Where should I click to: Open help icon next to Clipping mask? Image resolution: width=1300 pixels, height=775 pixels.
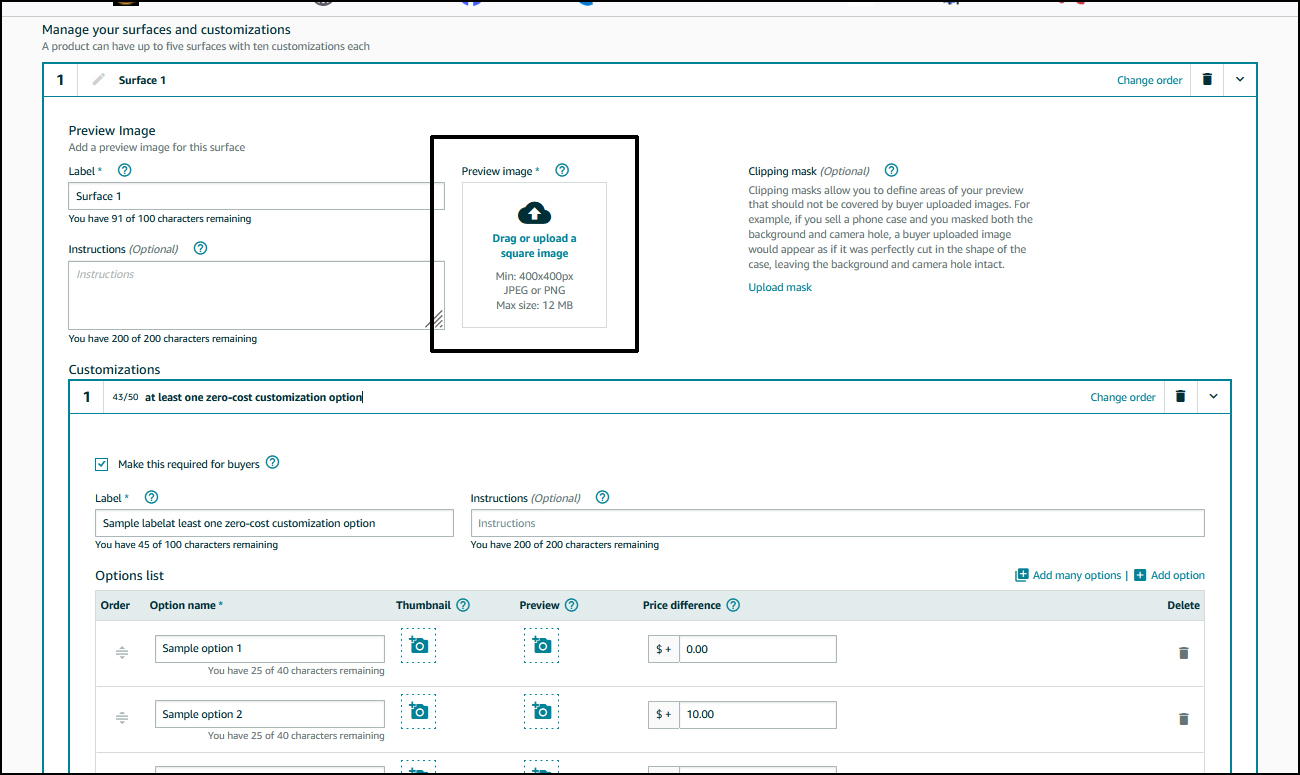click(x=891, y=171)
